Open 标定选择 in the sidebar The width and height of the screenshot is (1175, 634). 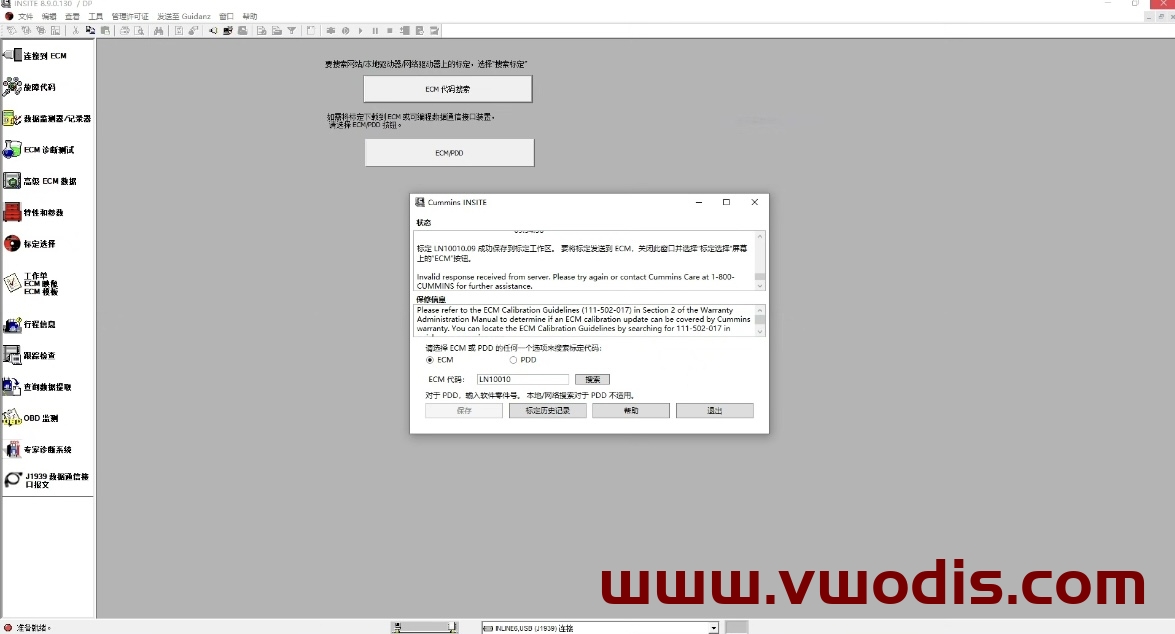(x=30, y=244)
